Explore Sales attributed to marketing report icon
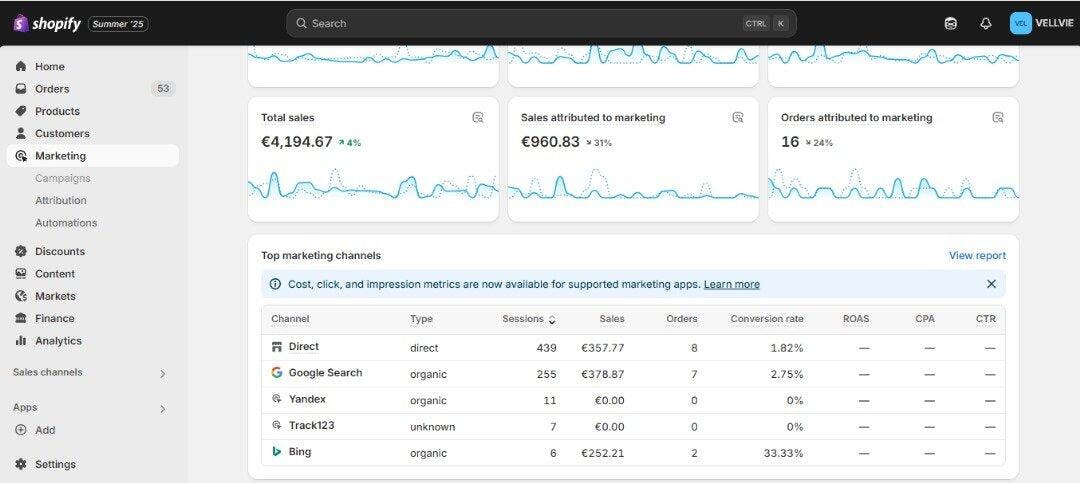This screenshot has height=483, width=1080. coord(738,118)
